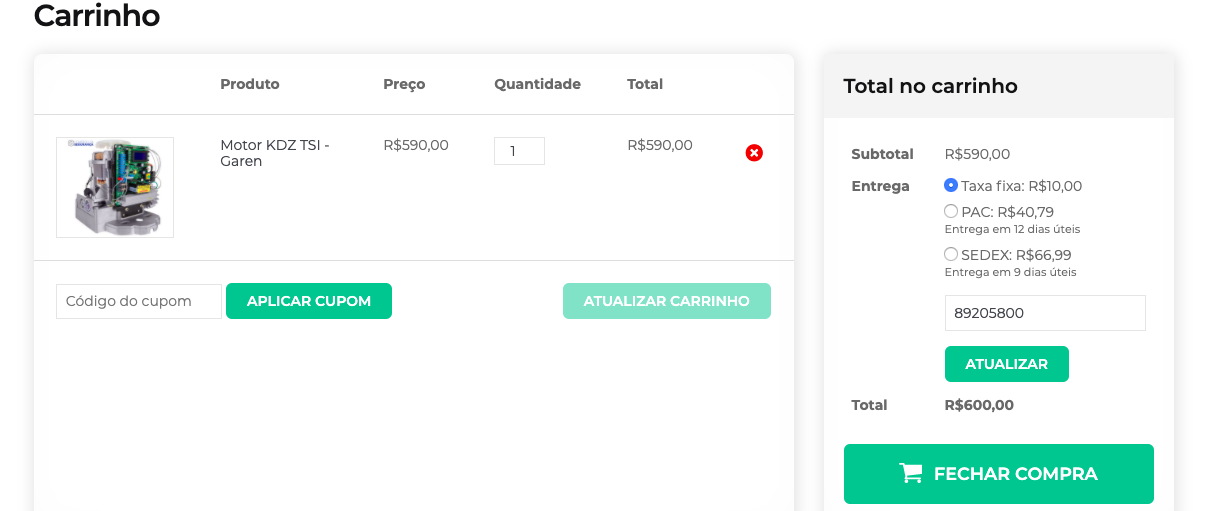The height and width of the screenshot is (511, 1217).
Task: Choose PAC R$40,79 delivery option
Action: coord(951,211)
